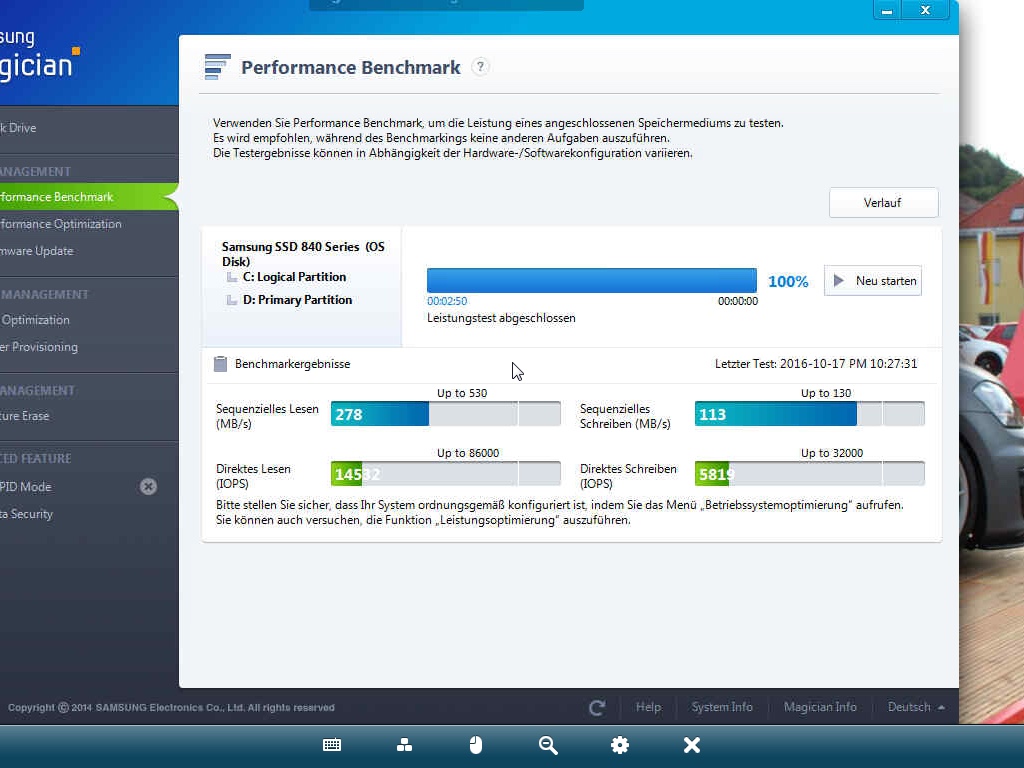1024x768 pixels.
Task: Click 'Up to 86000' label
Action: 468,453
